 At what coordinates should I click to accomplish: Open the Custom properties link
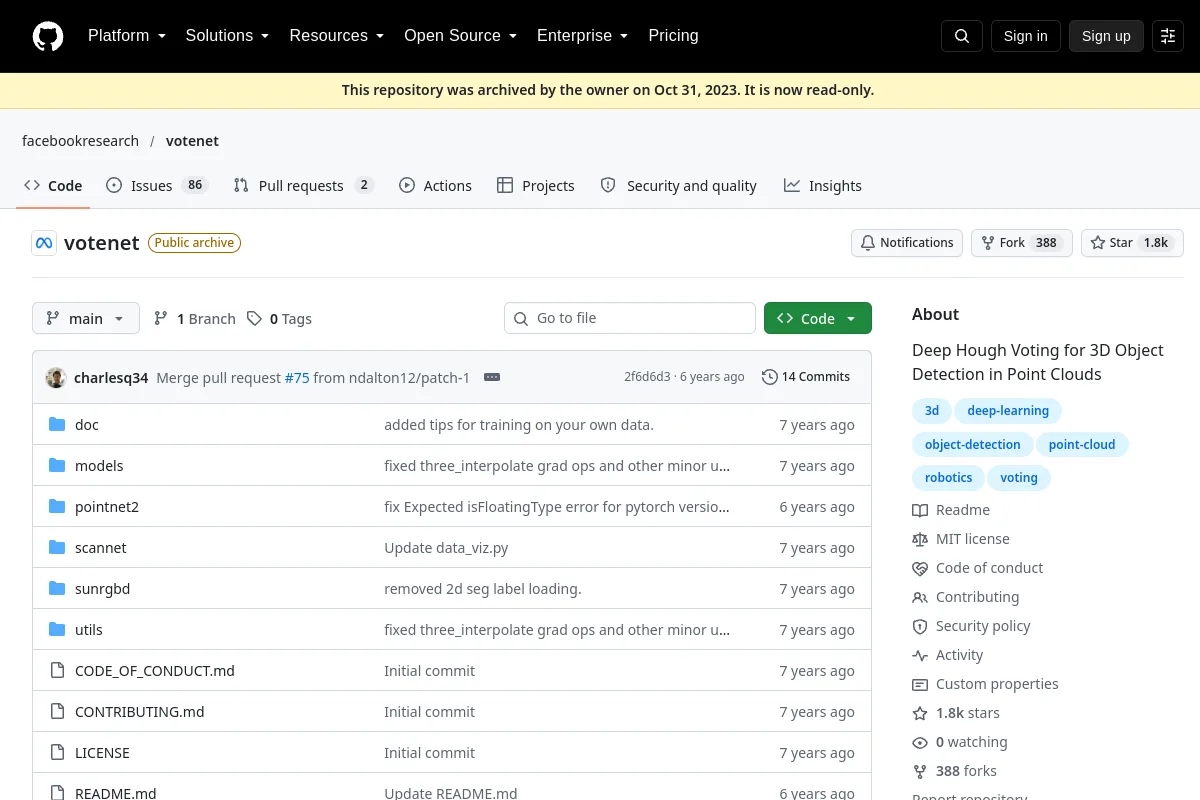985,684
